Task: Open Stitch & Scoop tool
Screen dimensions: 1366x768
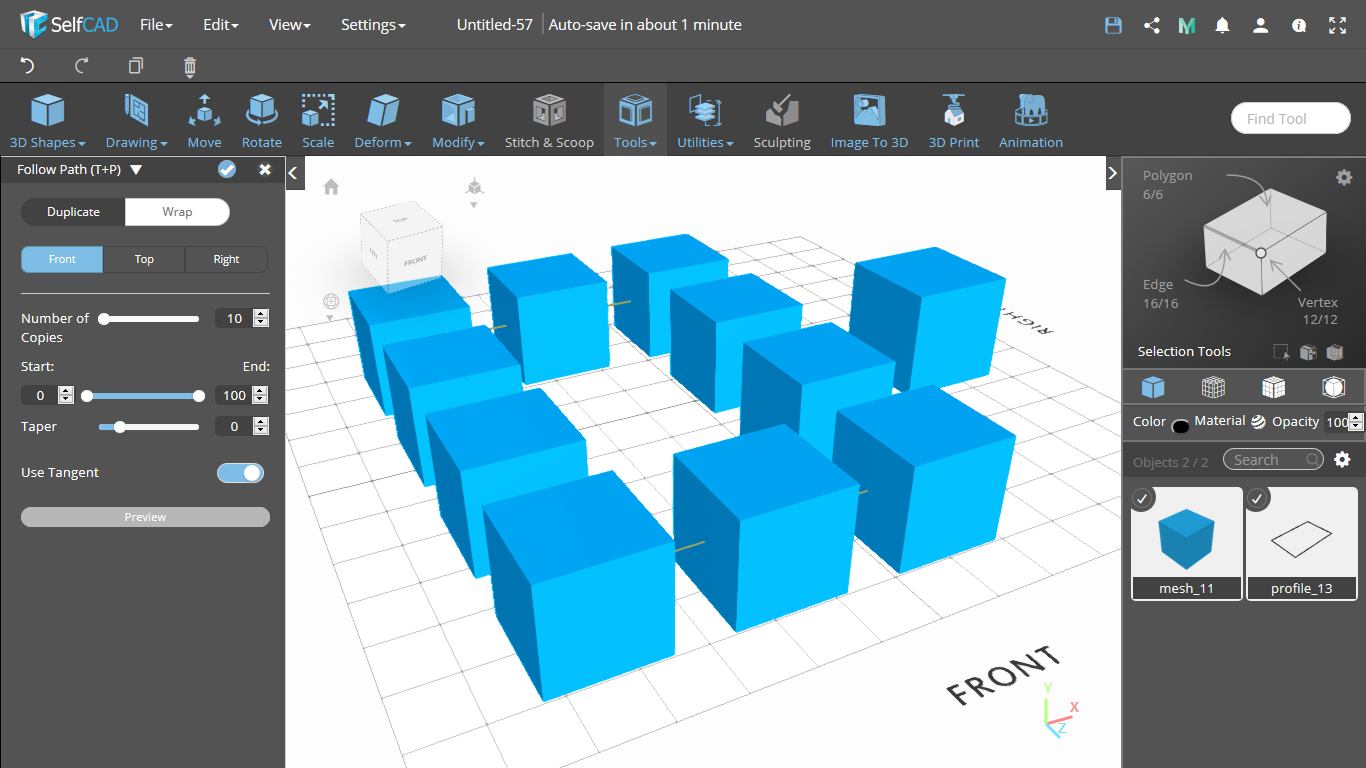Action: coord(549,121)
